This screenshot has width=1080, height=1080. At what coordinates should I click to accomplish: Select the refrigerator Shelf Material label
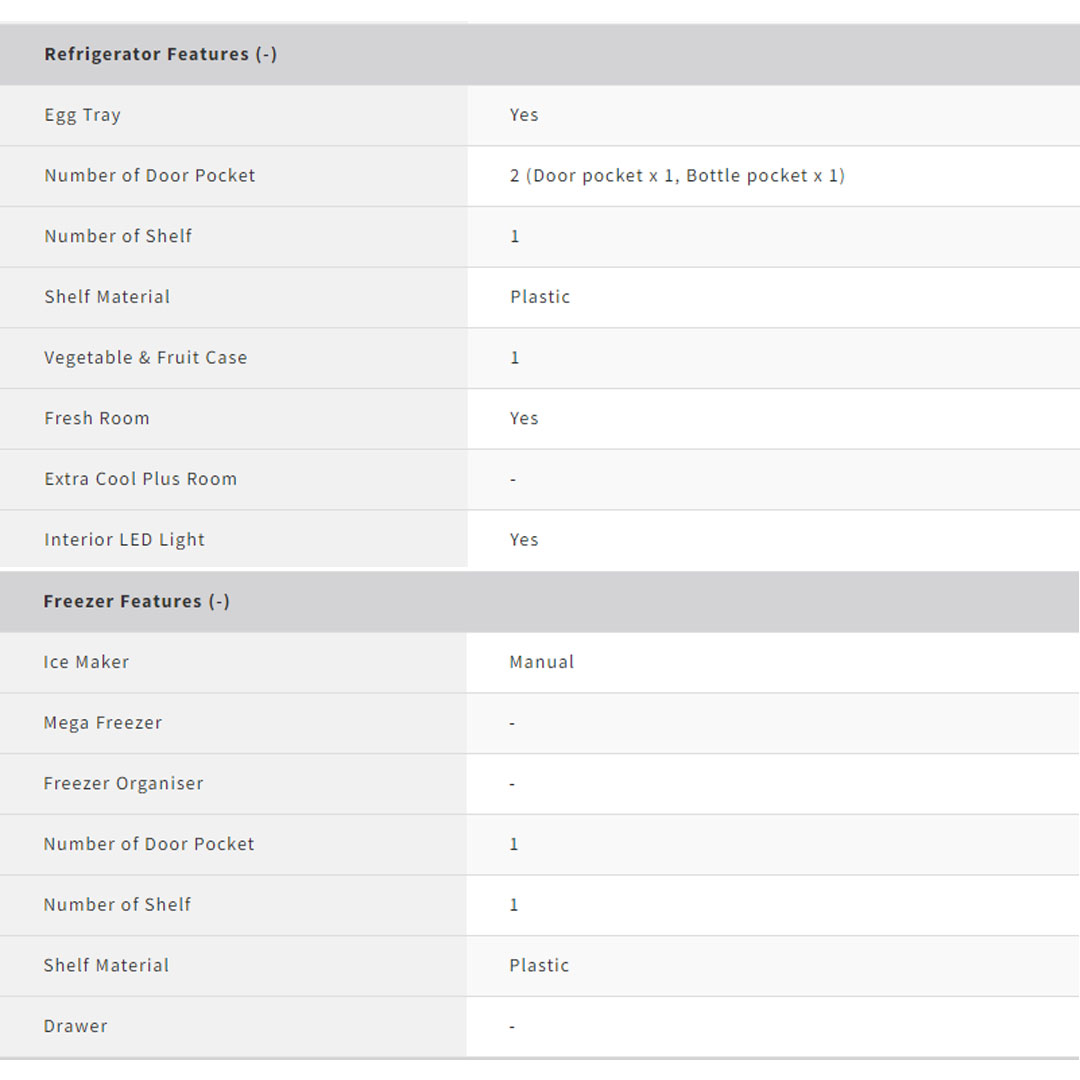107,297
